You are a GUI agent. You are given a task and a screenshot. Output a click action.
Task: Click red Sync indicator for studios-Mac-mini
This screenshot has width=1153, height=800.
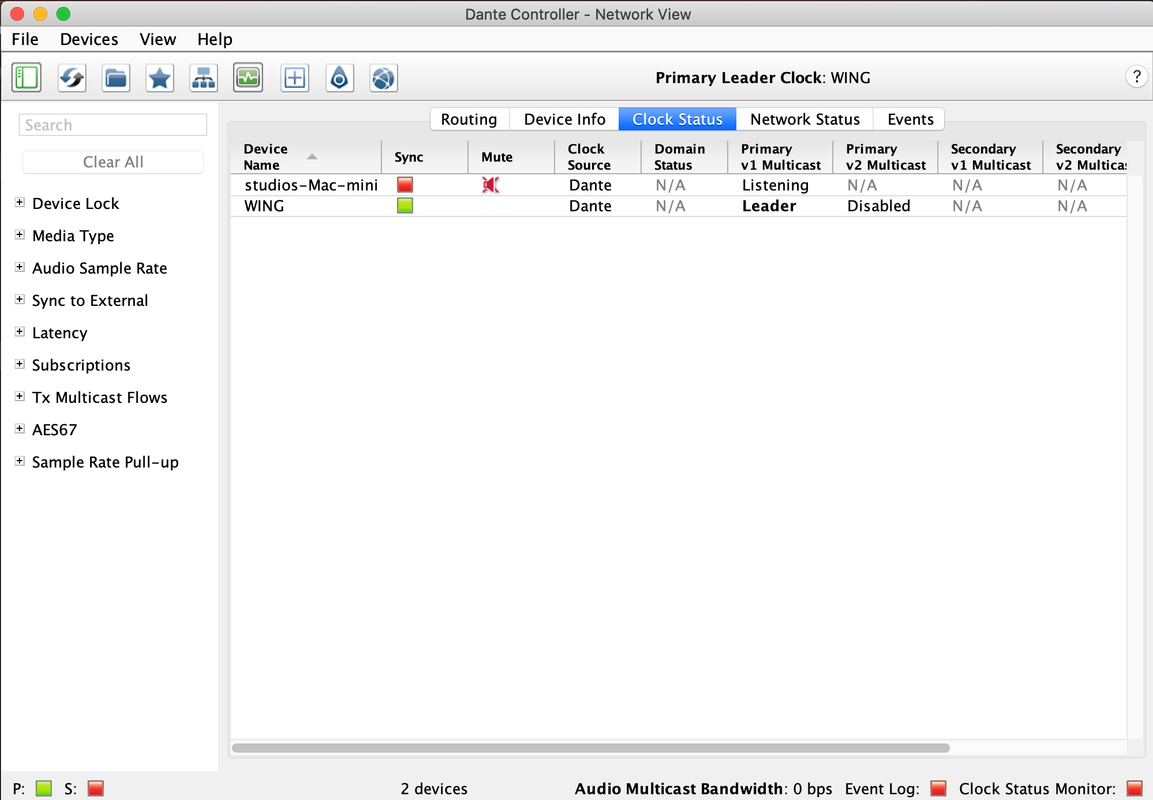405,185
